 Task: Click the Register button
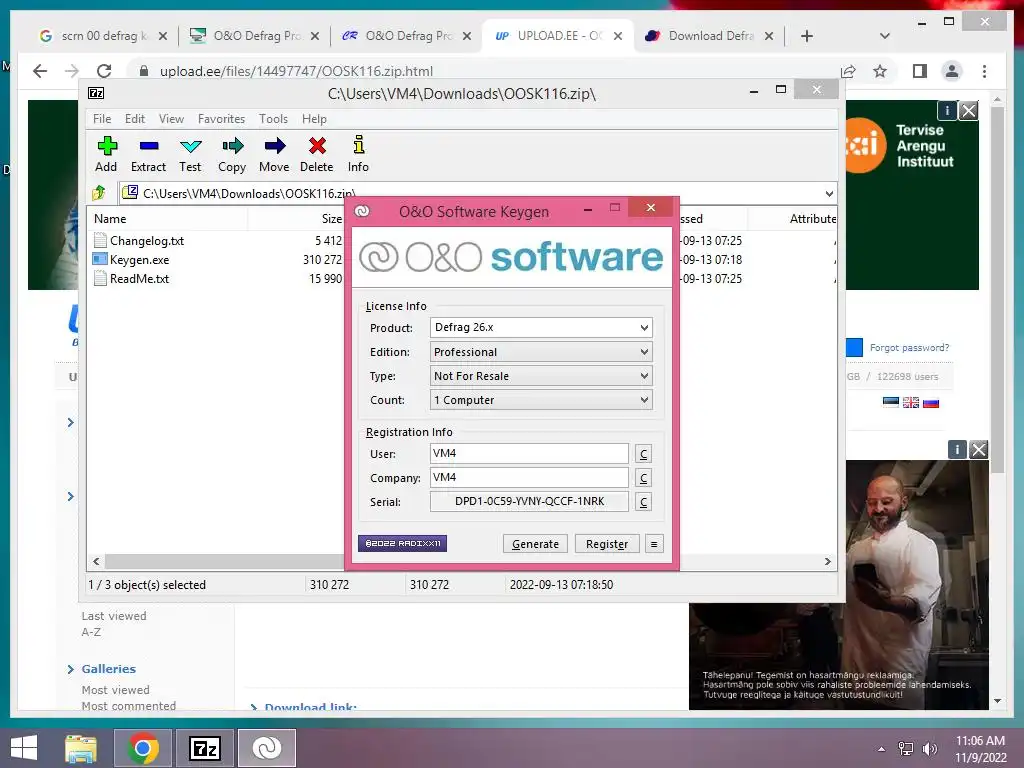[x=607, y=543]
